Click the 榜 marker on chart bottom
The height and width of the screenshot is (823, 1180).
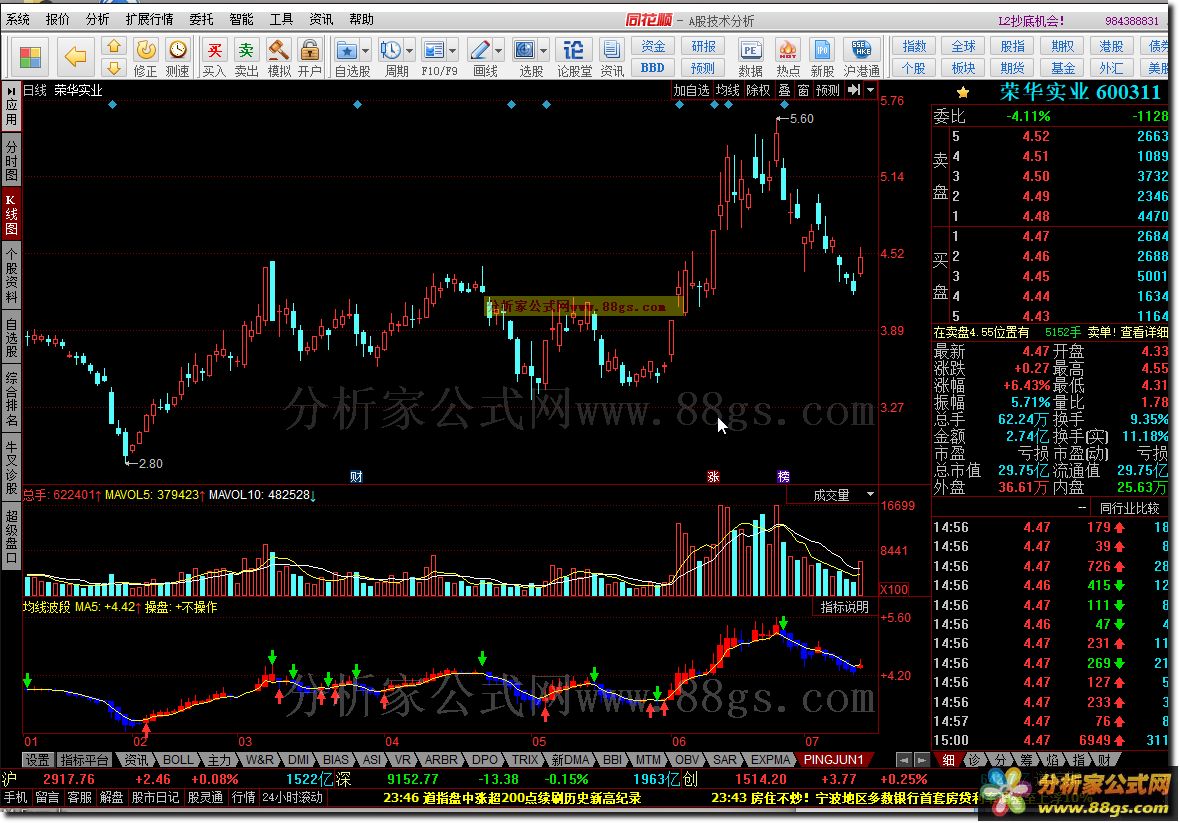click(x=783, y=476)
